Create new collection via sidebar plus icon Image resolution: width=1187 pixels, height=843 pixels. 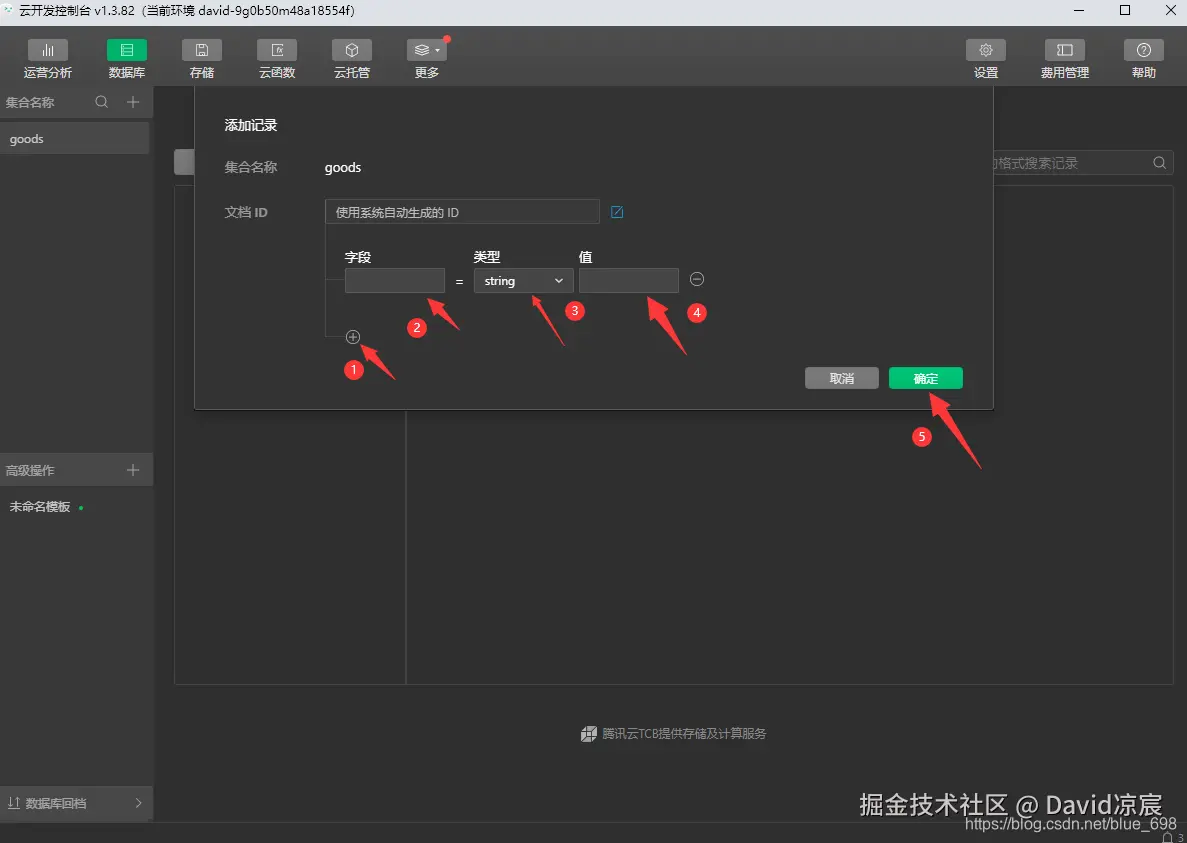point(134,101)
